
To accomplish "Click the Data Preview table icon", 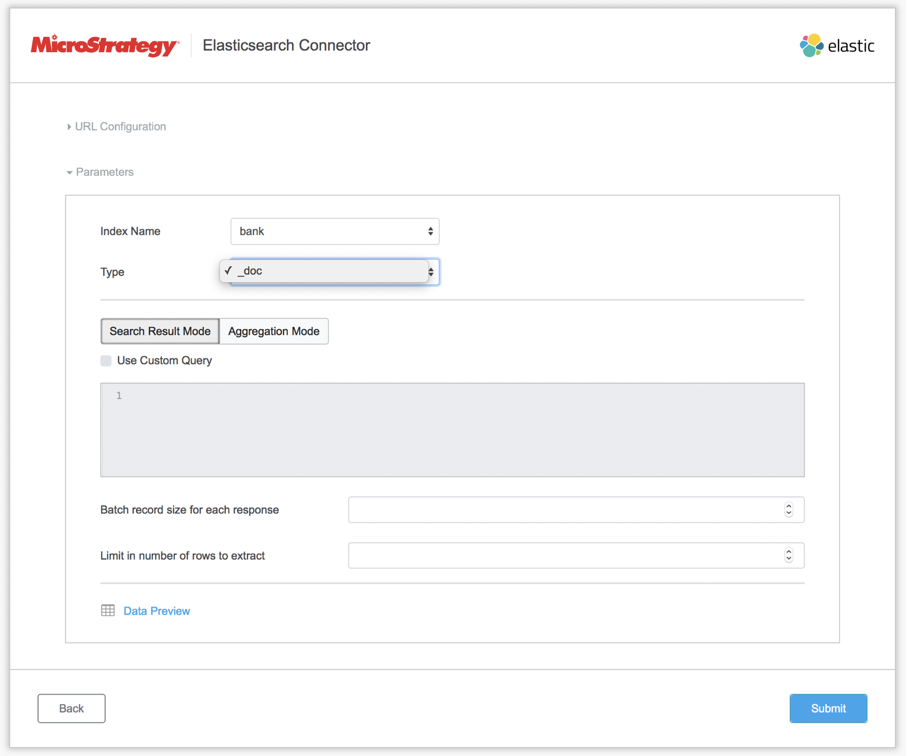I will click(108, 611).
